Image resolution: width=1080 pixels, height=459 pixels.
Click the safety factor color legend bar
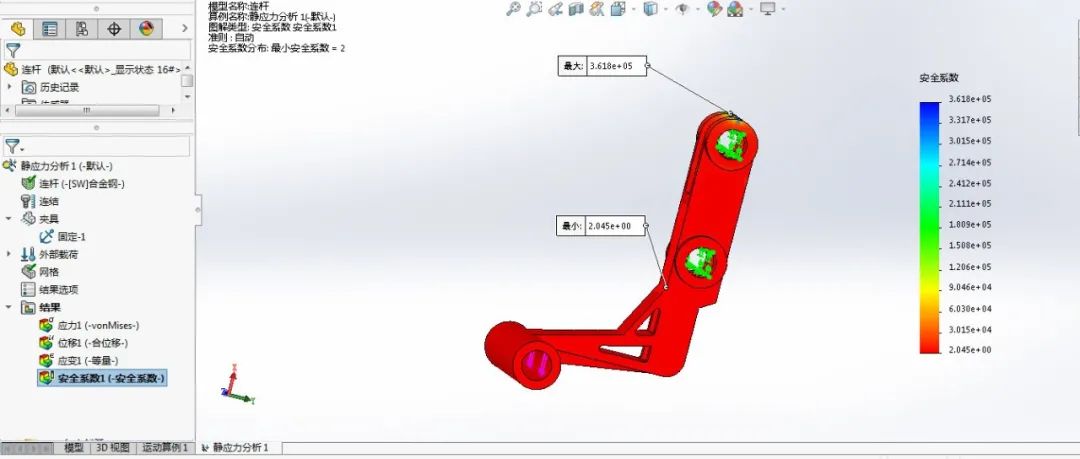click(x=929, y=227)
